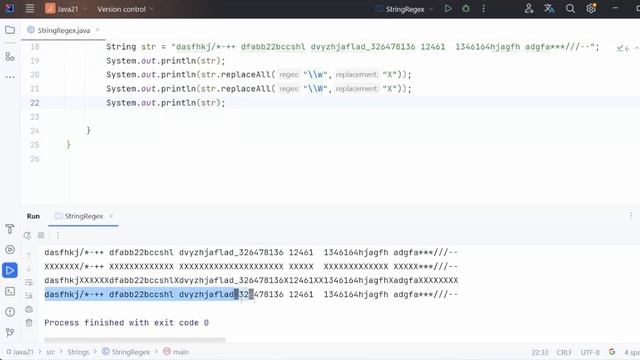Viewport: 640px width, 360px height.
Task: Open Run panel options menu
Action: [x=631, y=216]
